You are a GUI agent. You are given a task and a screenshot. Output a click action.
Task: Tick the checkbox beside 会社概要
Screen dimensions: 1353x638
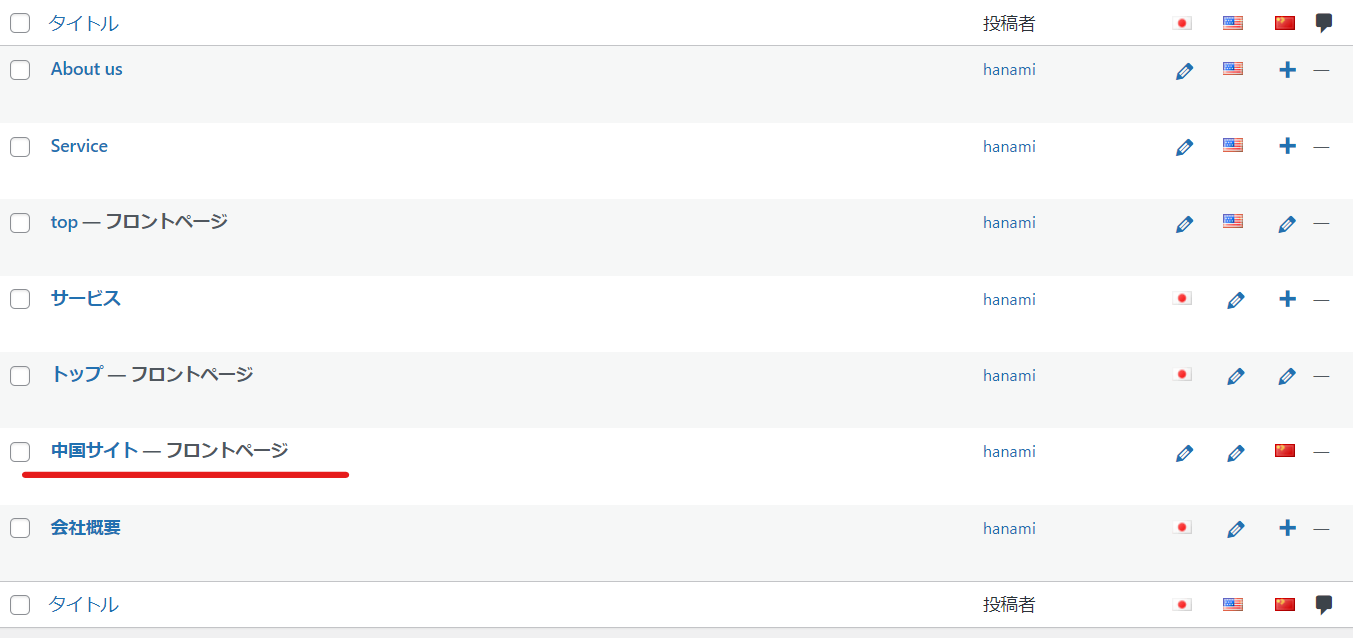pyautogui.click(x=20, y=529)
